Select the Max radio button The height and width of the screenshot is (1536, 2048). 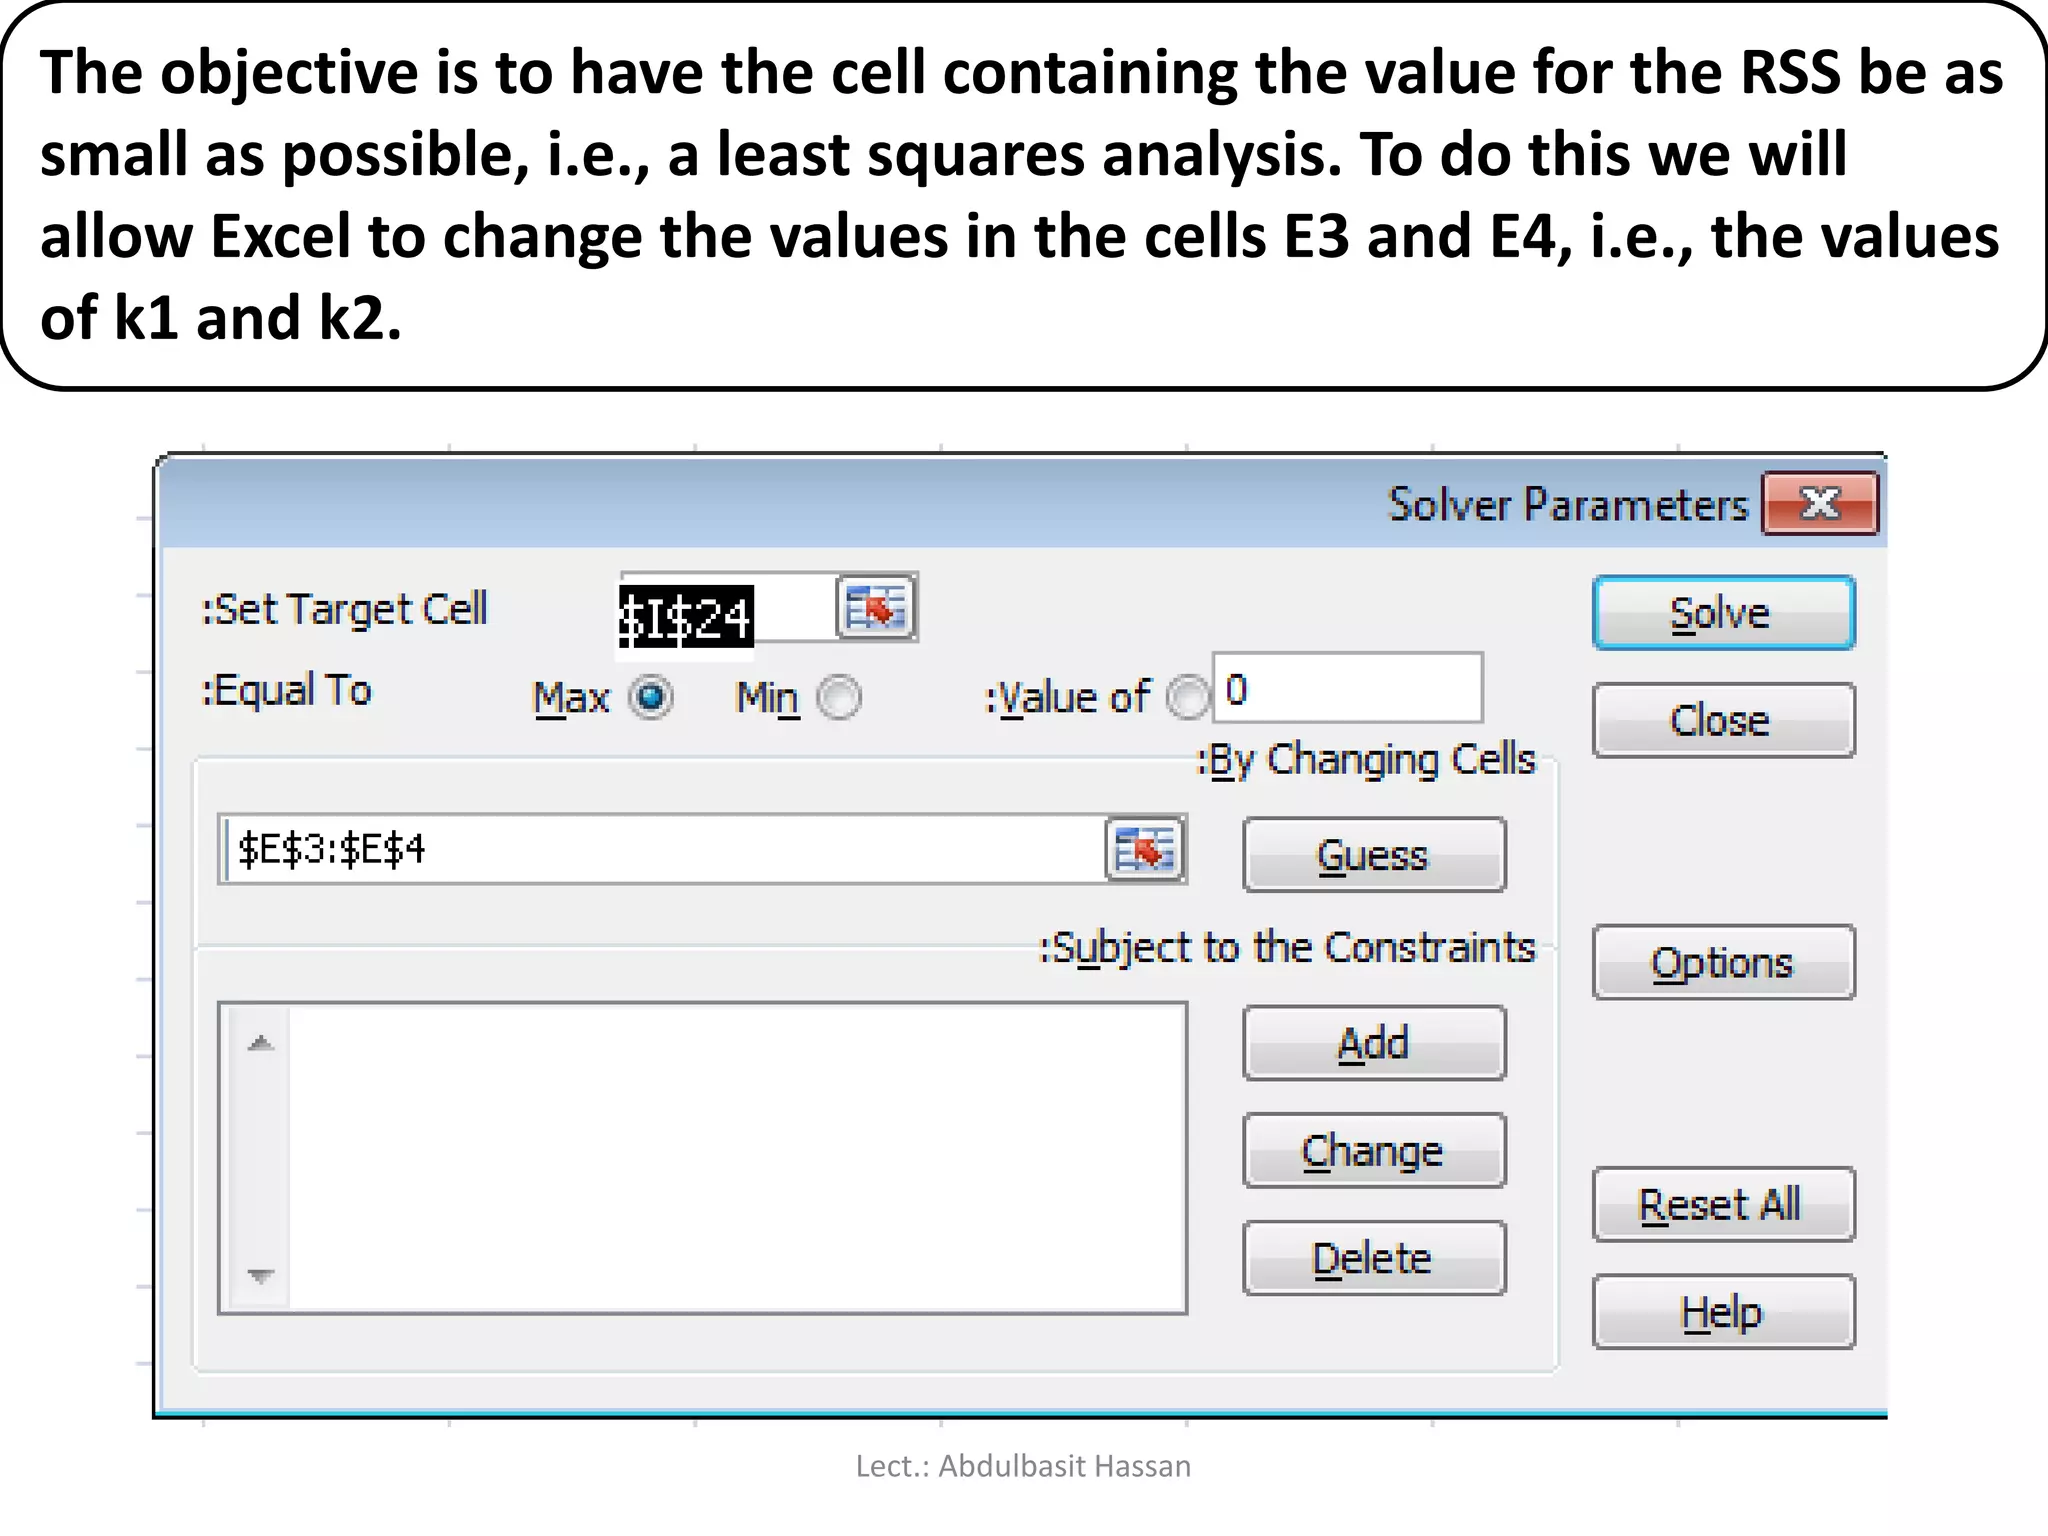click(x=651, y=697)
